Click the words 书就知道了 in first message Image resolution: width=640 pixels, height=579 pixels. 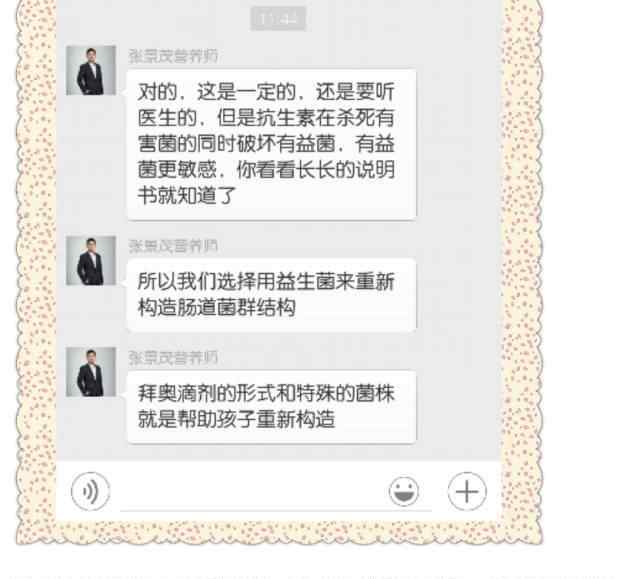pyautogui.click(x=187, y=195)
